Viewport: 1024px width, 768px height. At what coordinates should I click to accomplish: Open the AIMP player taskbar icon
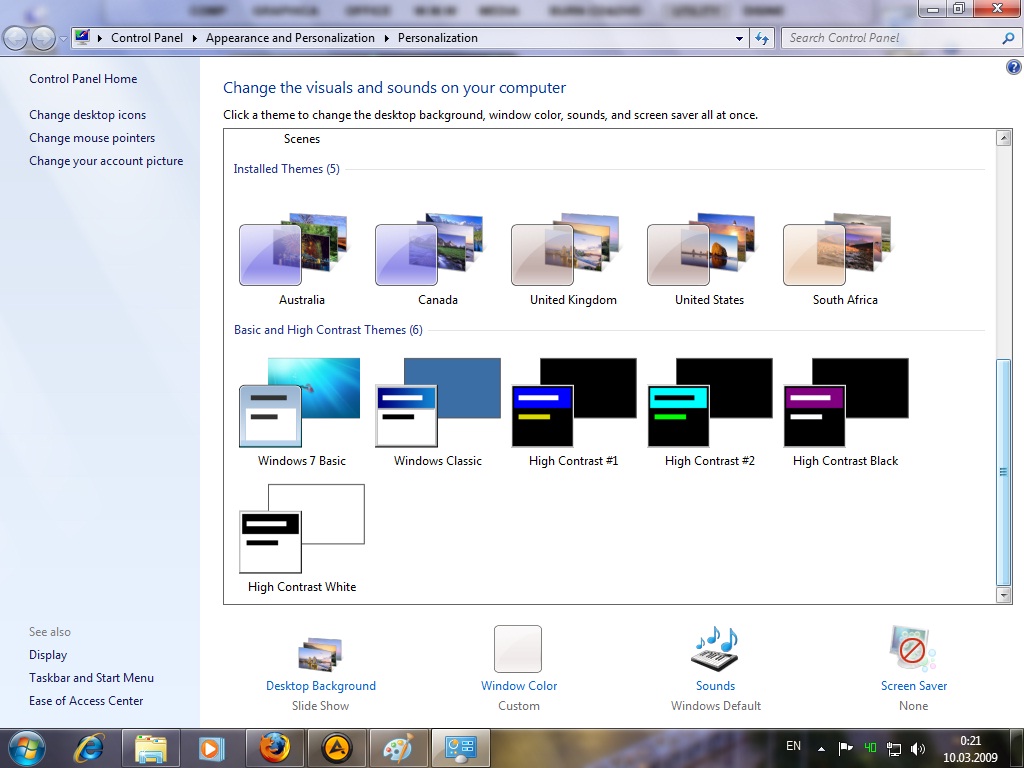tap(336, 748)
